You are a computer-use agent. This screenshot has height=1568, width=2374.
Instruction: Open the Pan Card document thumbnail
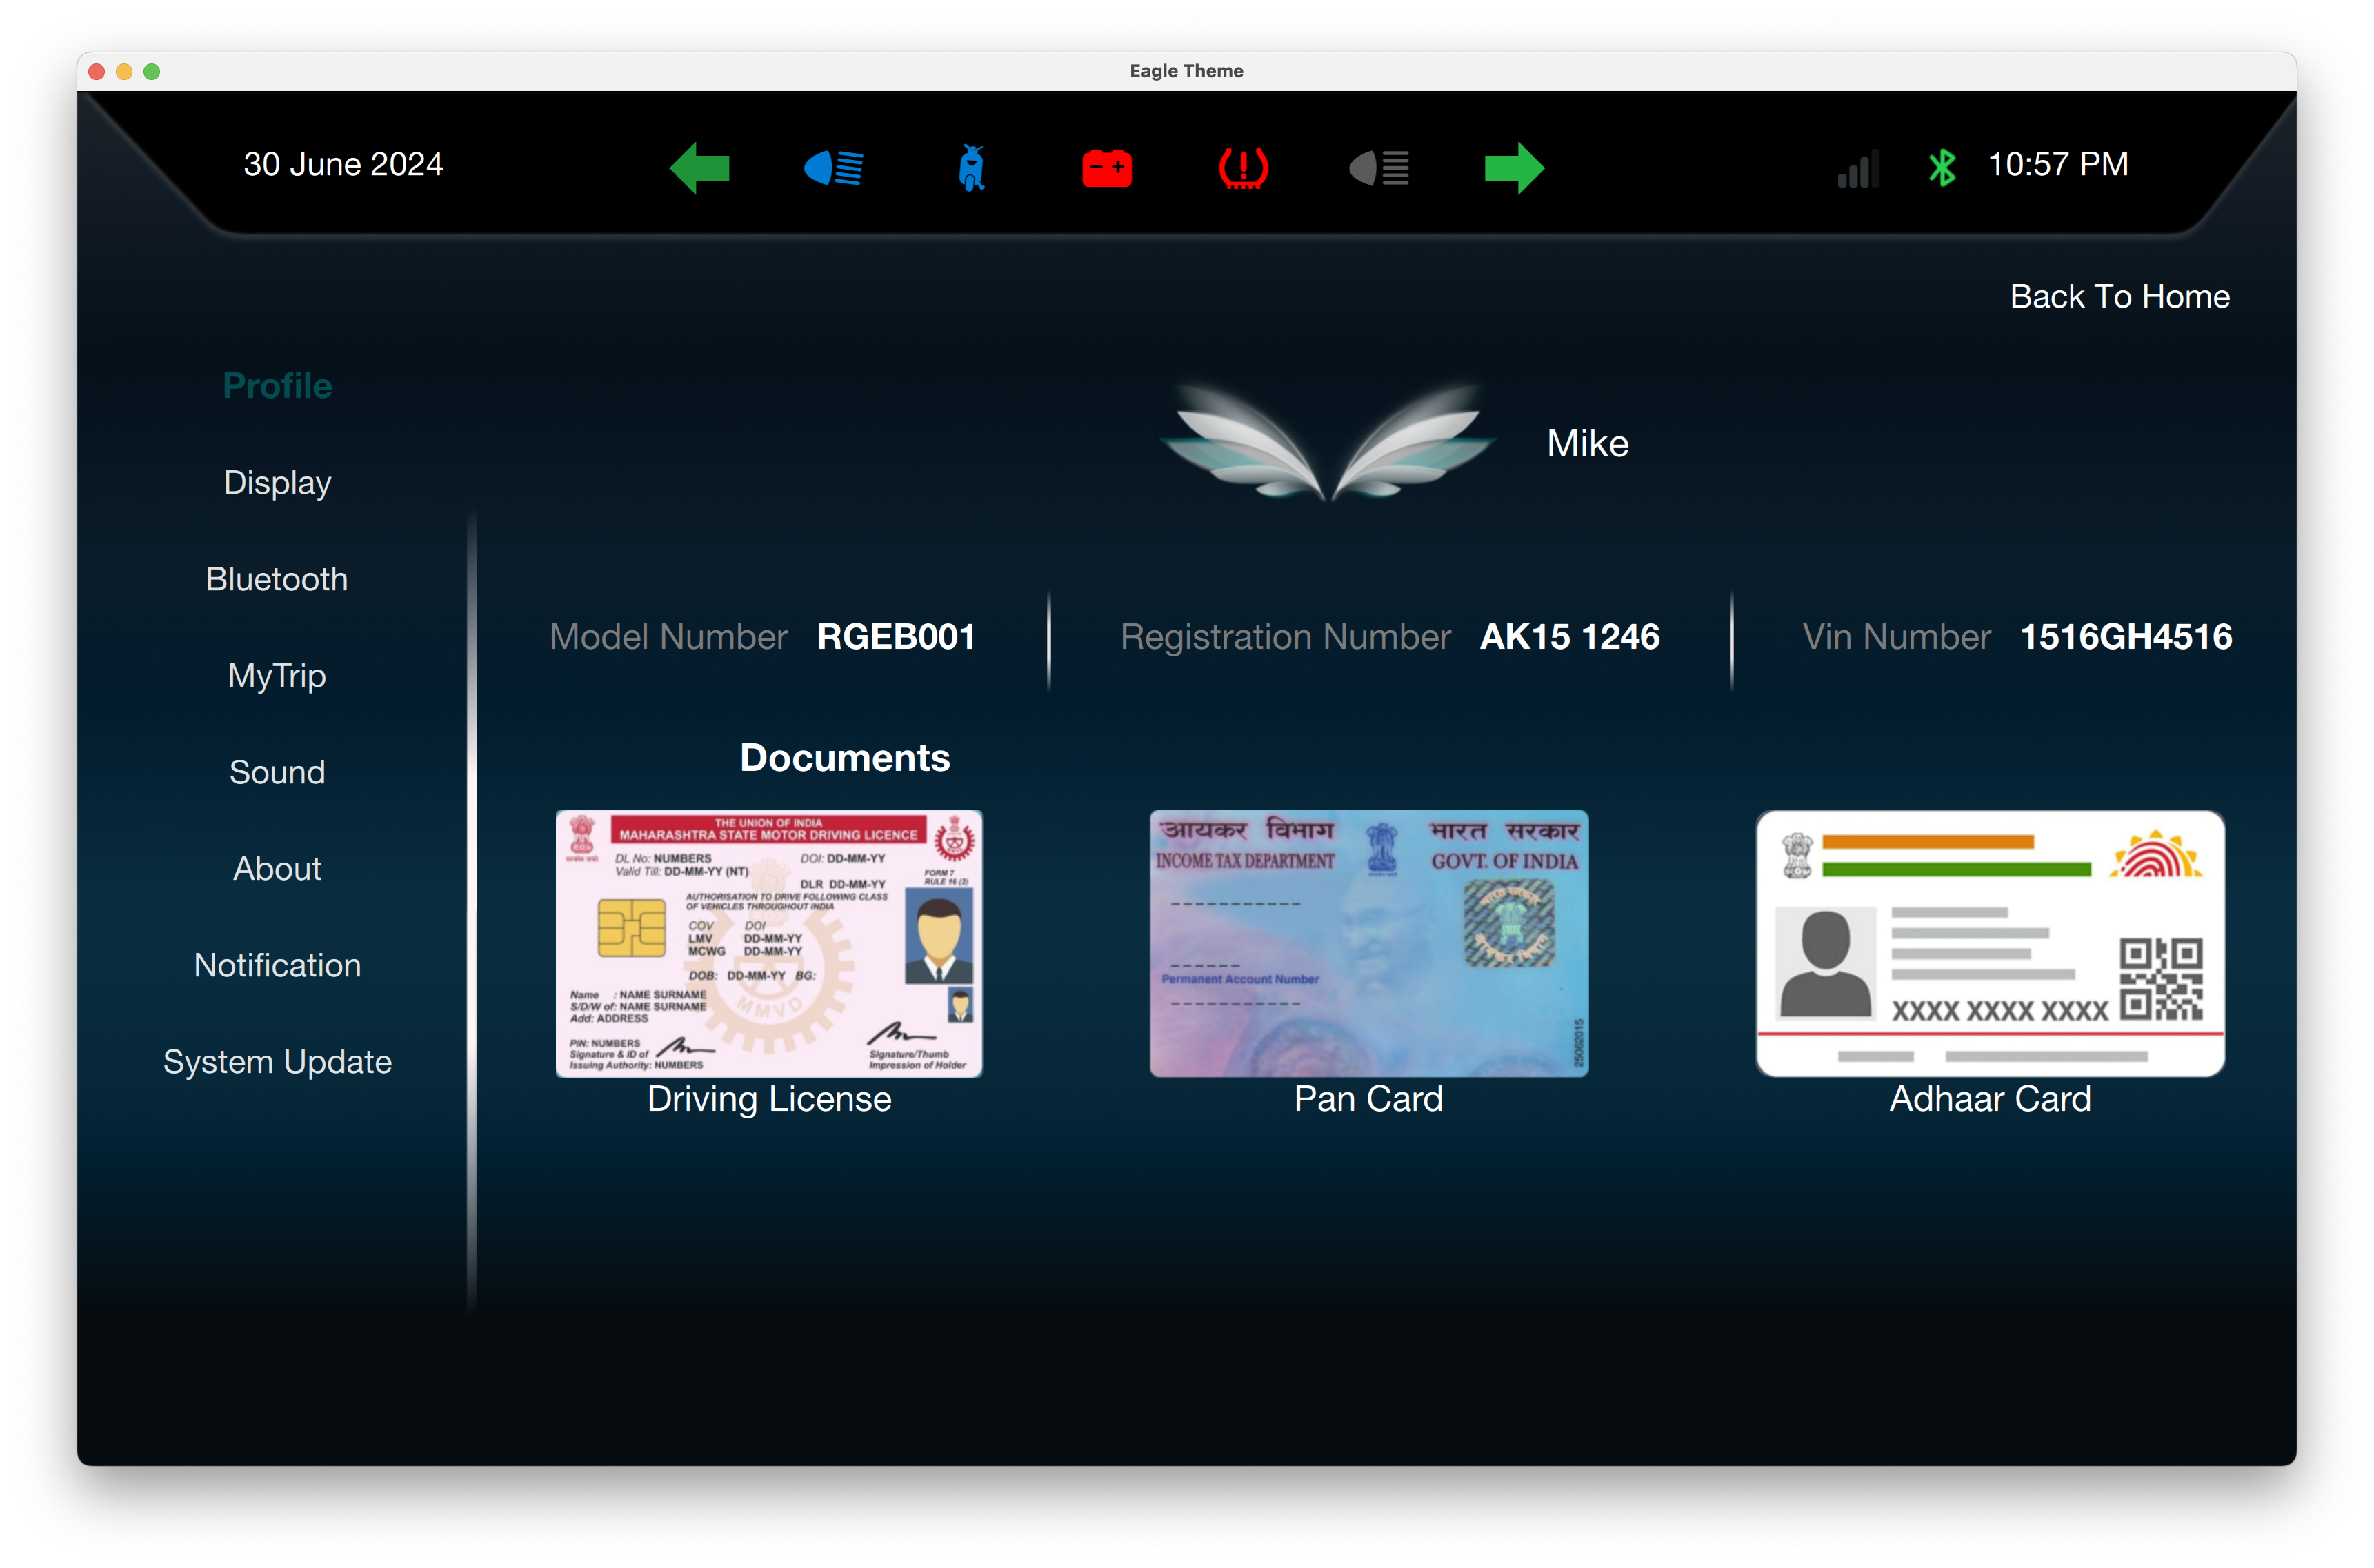click(x=1369, y=943)
